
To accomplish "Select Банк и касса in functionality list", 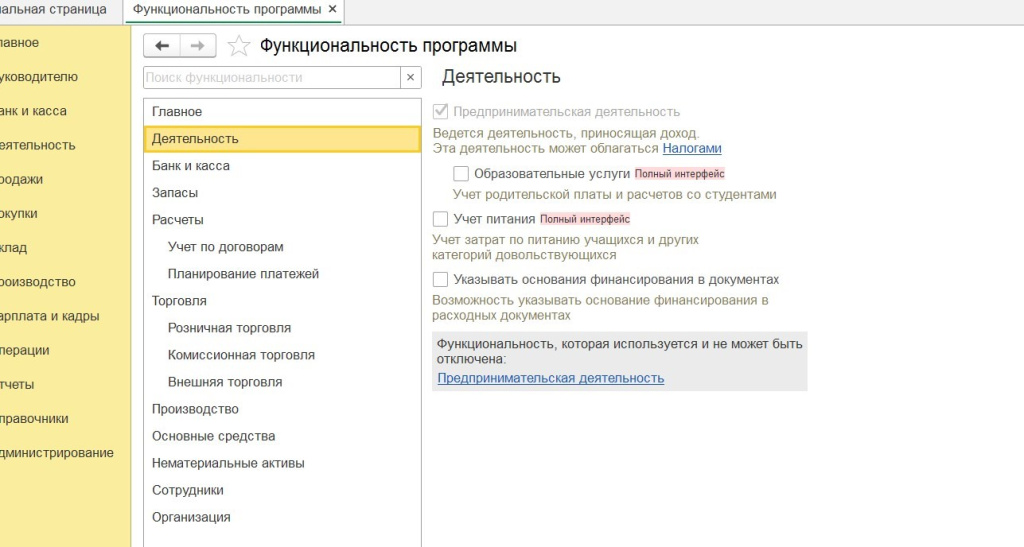I will [x=191, y=166].
